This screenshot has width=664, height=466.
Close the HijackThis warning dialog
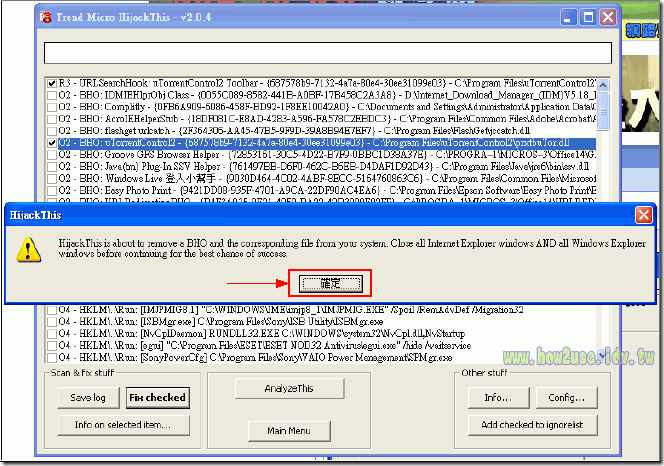coord(643,215)
